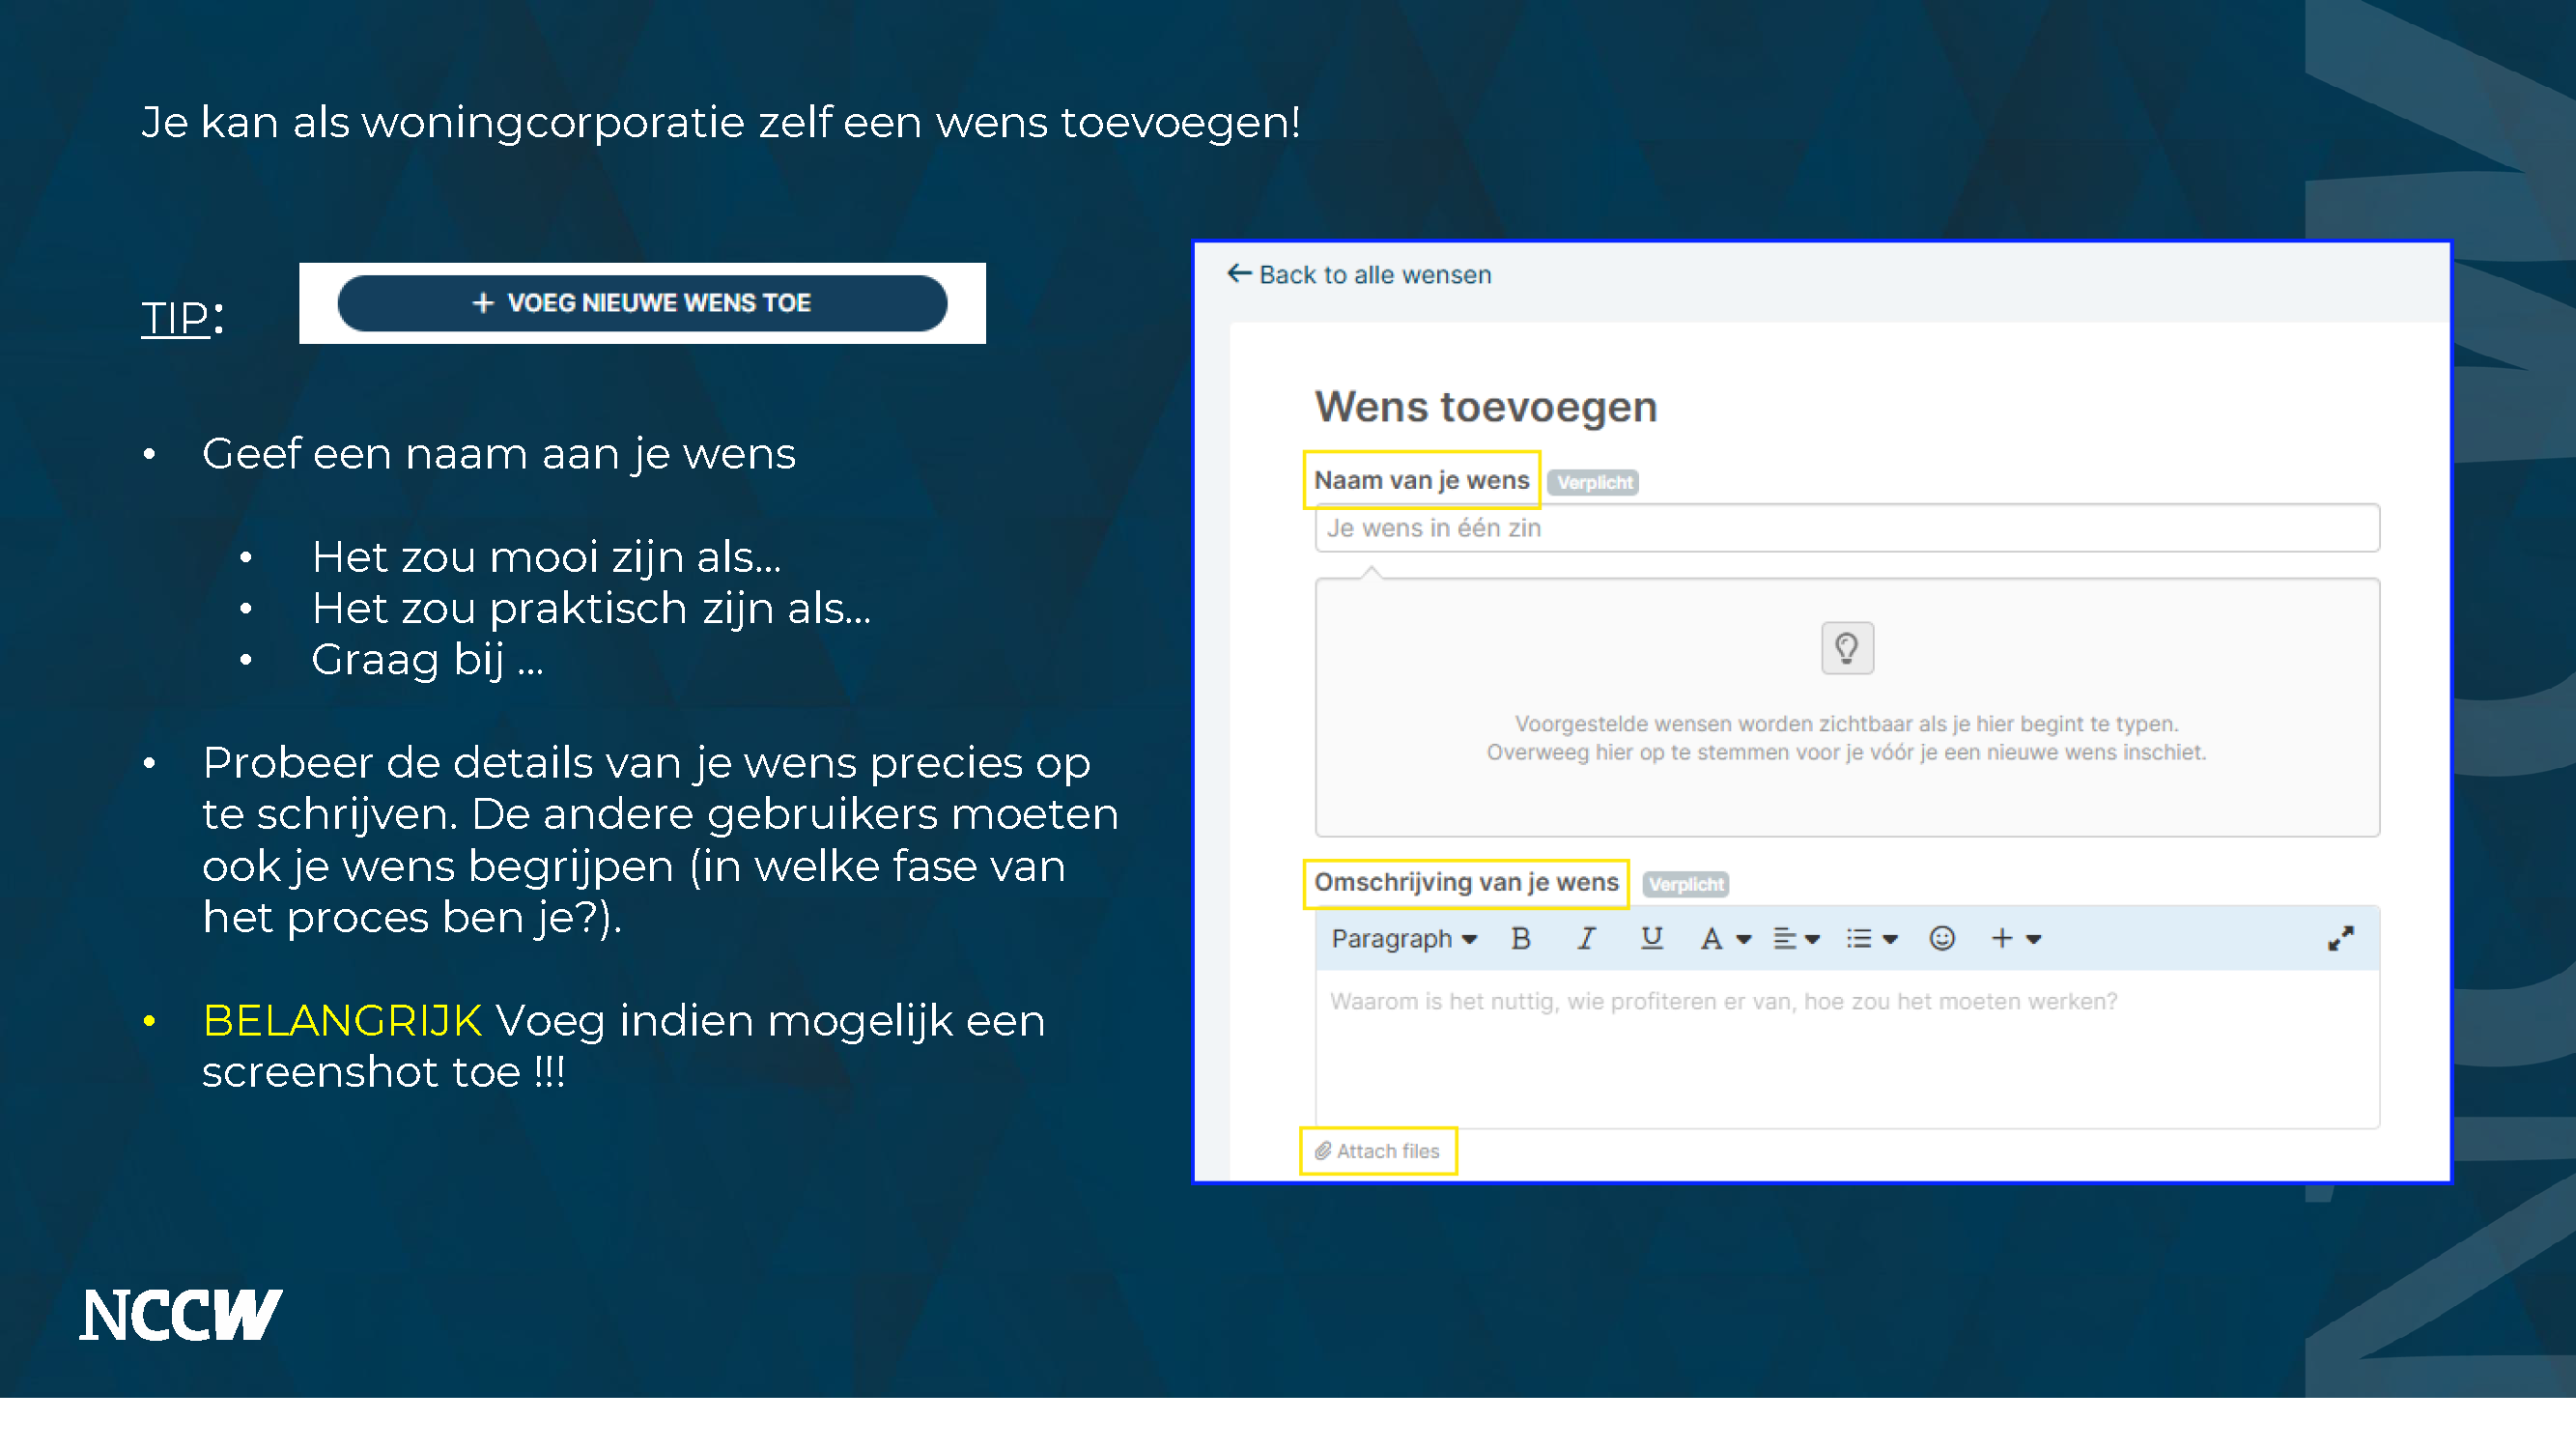Click Voeg nieuwe wens toe button

[x=642, y=303]
